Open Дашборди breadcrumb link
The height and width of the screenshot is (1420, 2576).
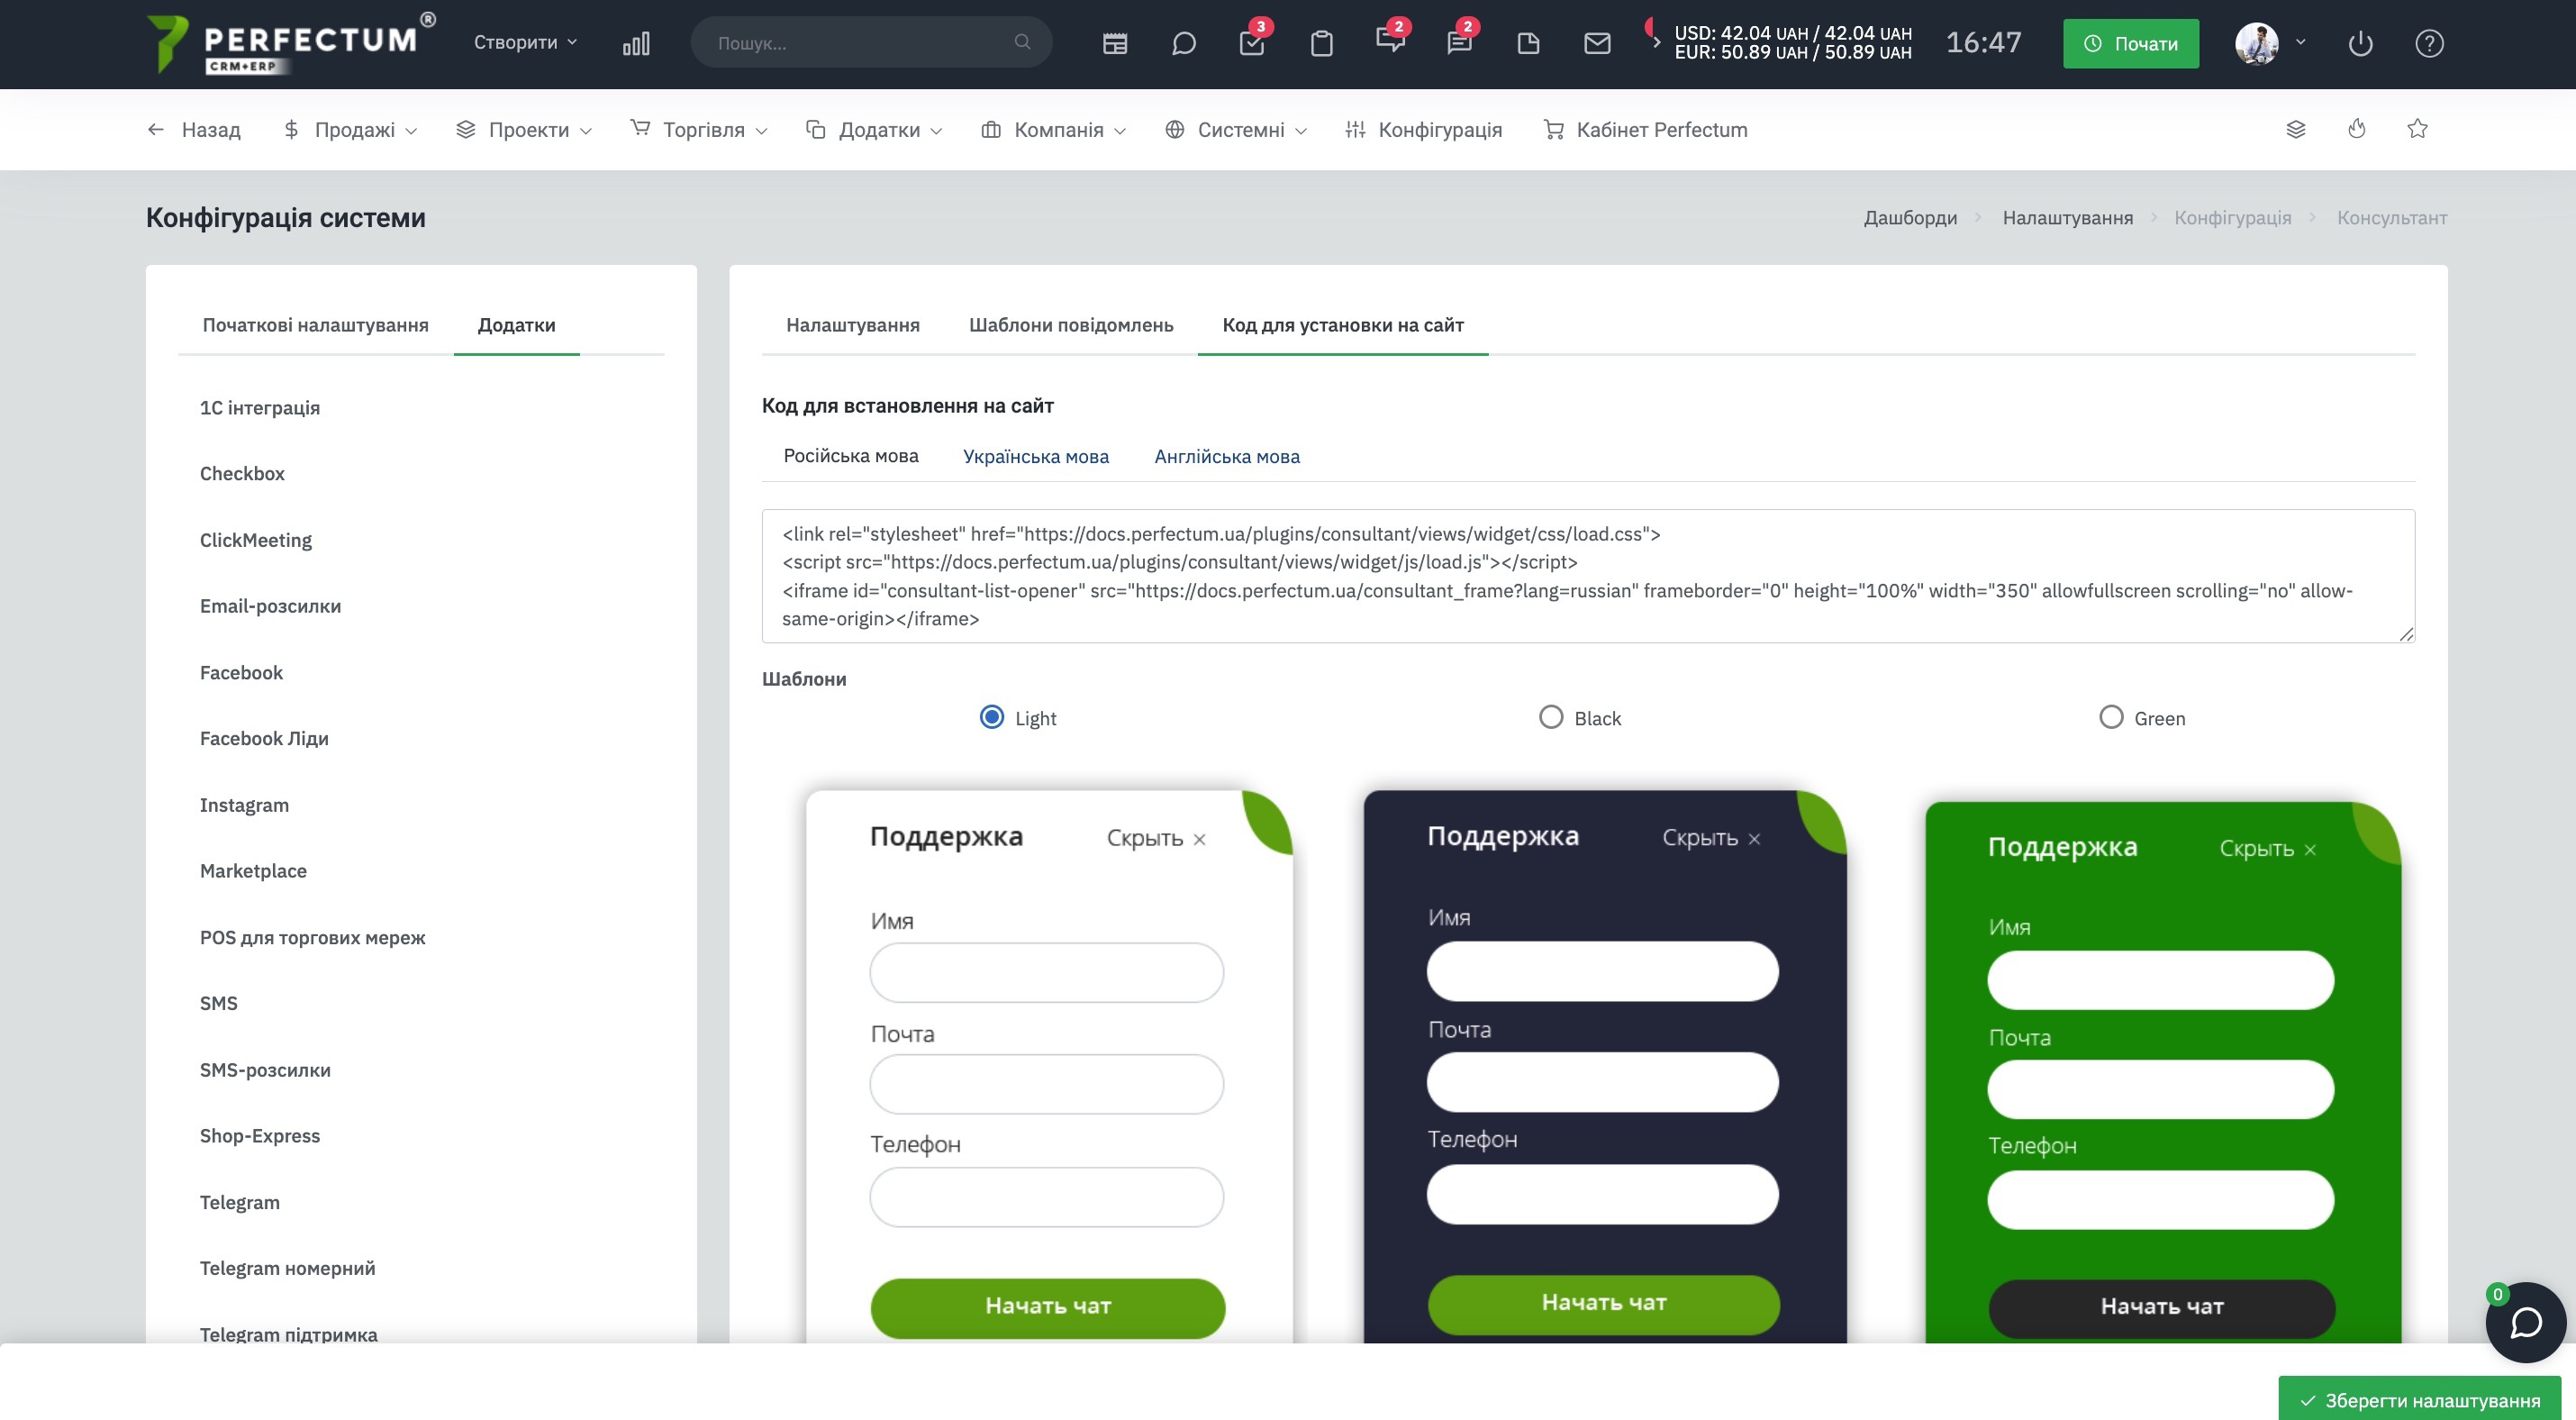1910,217
